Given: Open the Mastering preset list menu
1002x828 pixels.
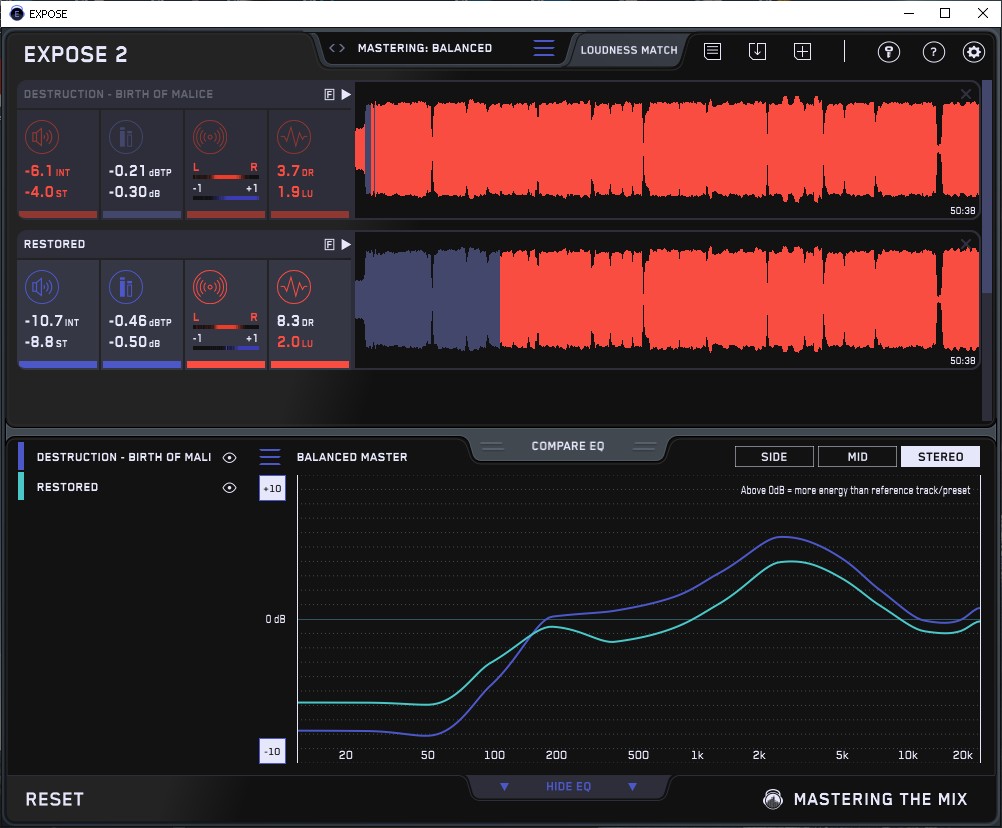Looking at the screenshot, I should (543, 48).
